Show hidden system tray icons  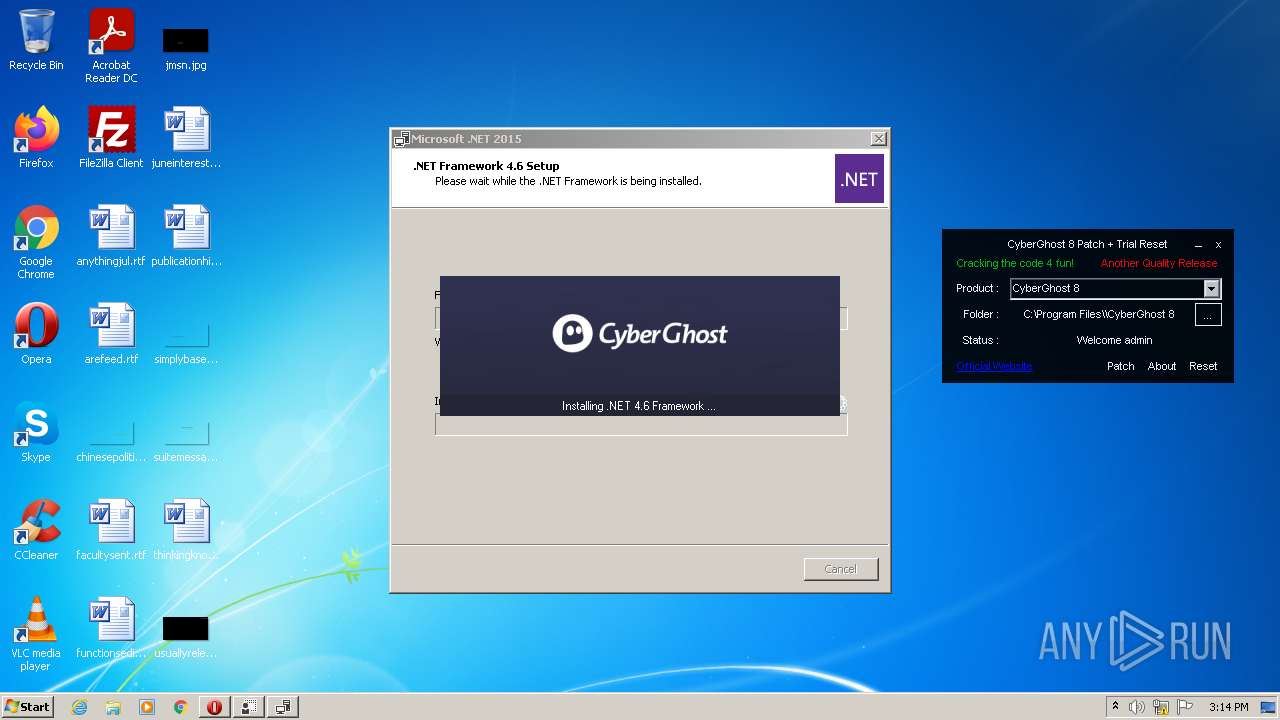1115,707
